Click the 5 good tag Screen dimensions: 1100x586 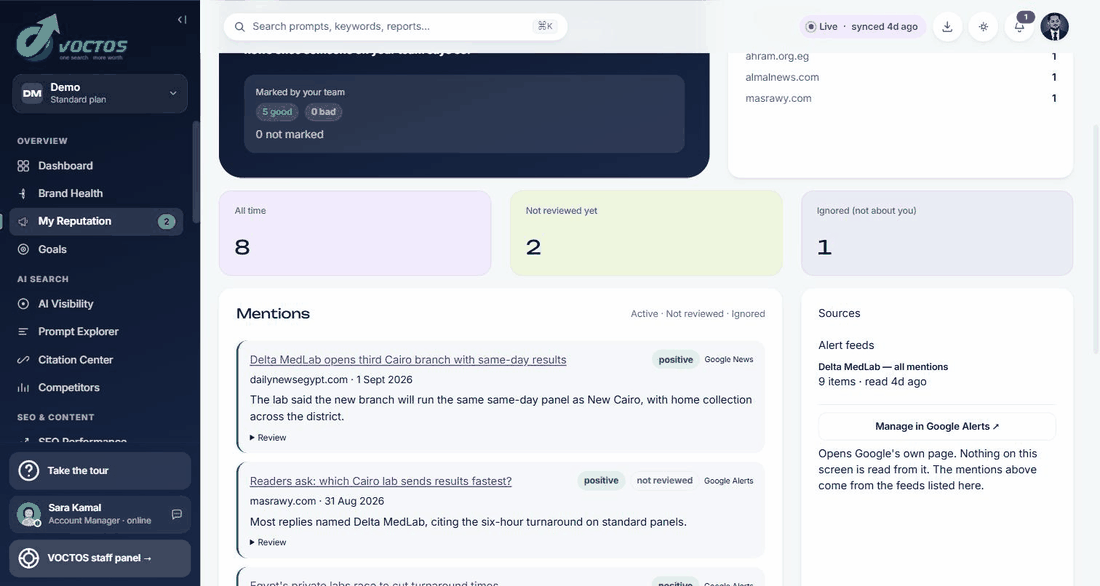277,112
